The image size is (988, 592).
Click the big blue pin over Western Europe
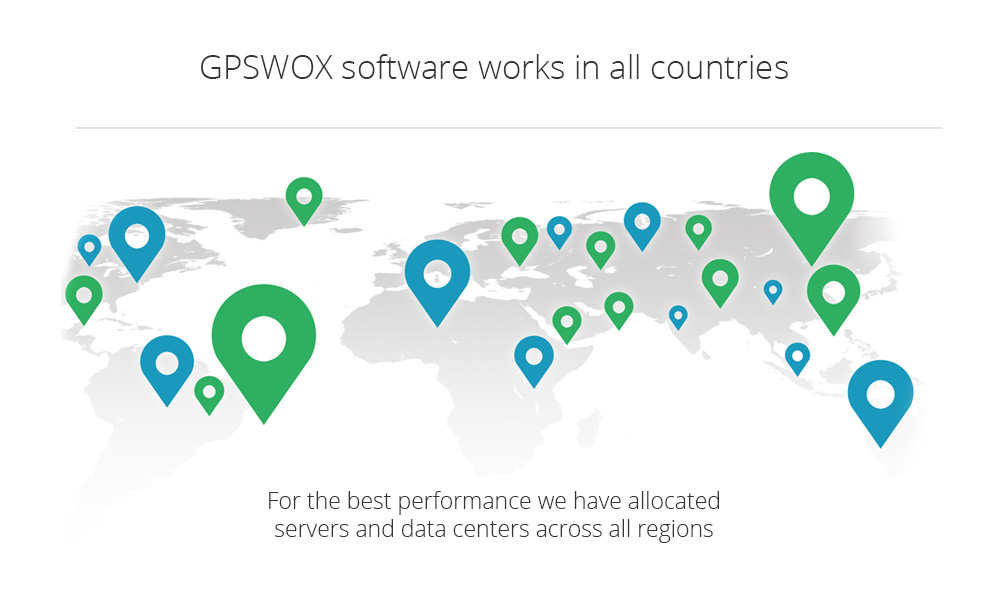437,274
